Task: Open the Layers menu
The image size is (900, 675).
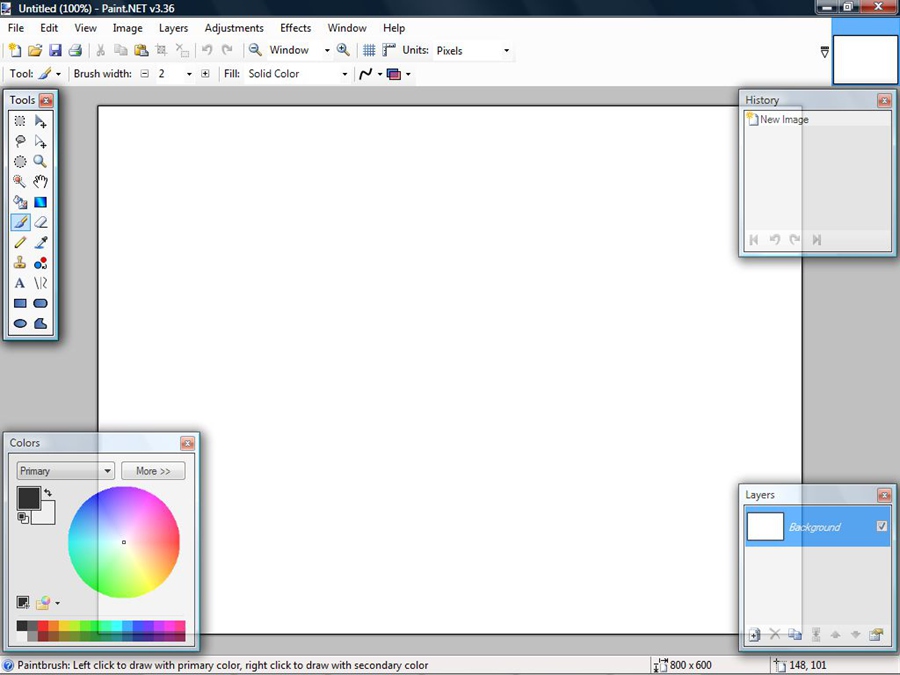Action: tap(173, 28)
